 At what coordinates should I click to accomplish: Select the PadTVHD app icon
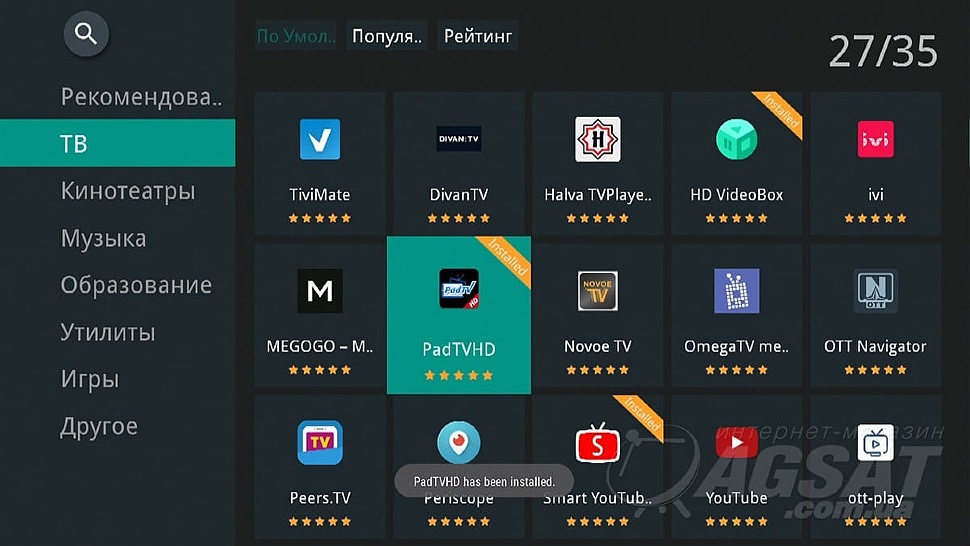[x=458, y=289]
